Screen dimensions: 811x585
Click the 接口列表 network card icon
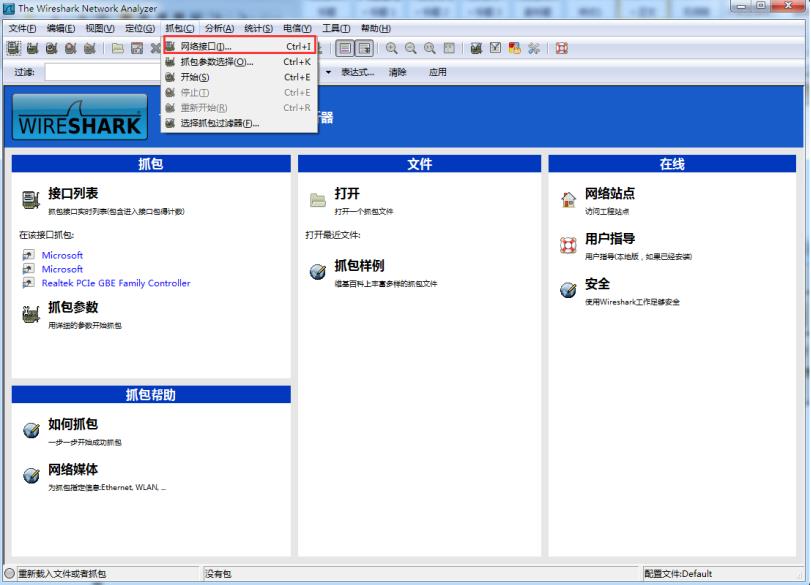click(31, 200)
